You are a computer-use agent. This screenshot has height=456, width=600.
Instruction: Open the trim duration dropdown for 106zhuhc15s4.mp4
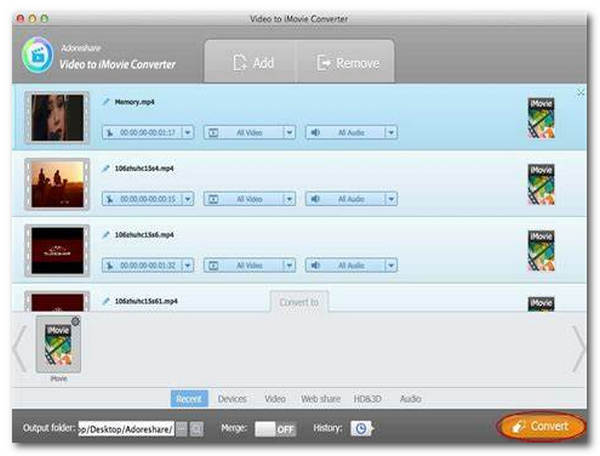pyautogui.click(x=188, y=199)
